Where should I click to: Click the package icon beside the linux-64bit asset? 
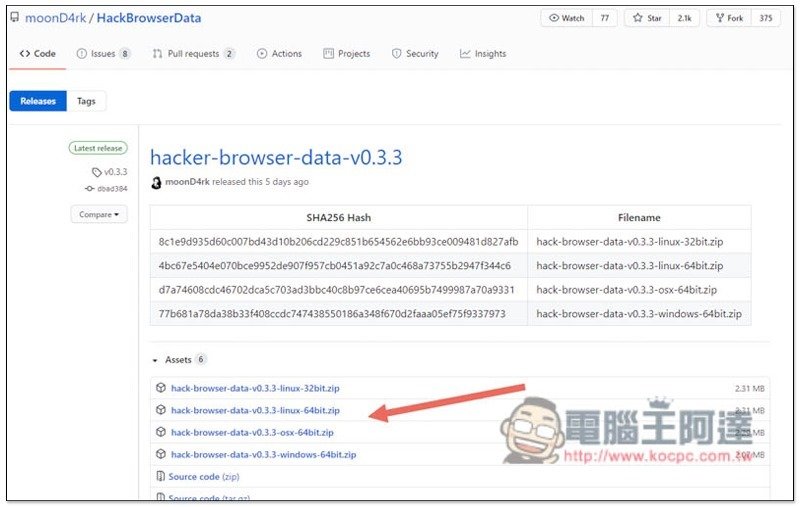tap(161, 410)
